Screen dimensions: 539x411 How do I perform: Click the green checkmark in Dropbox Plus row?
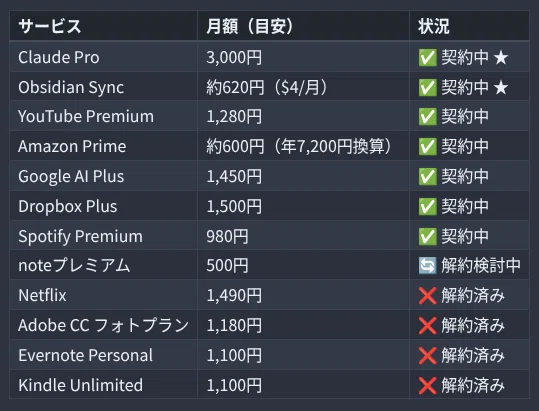pos(427,207)
